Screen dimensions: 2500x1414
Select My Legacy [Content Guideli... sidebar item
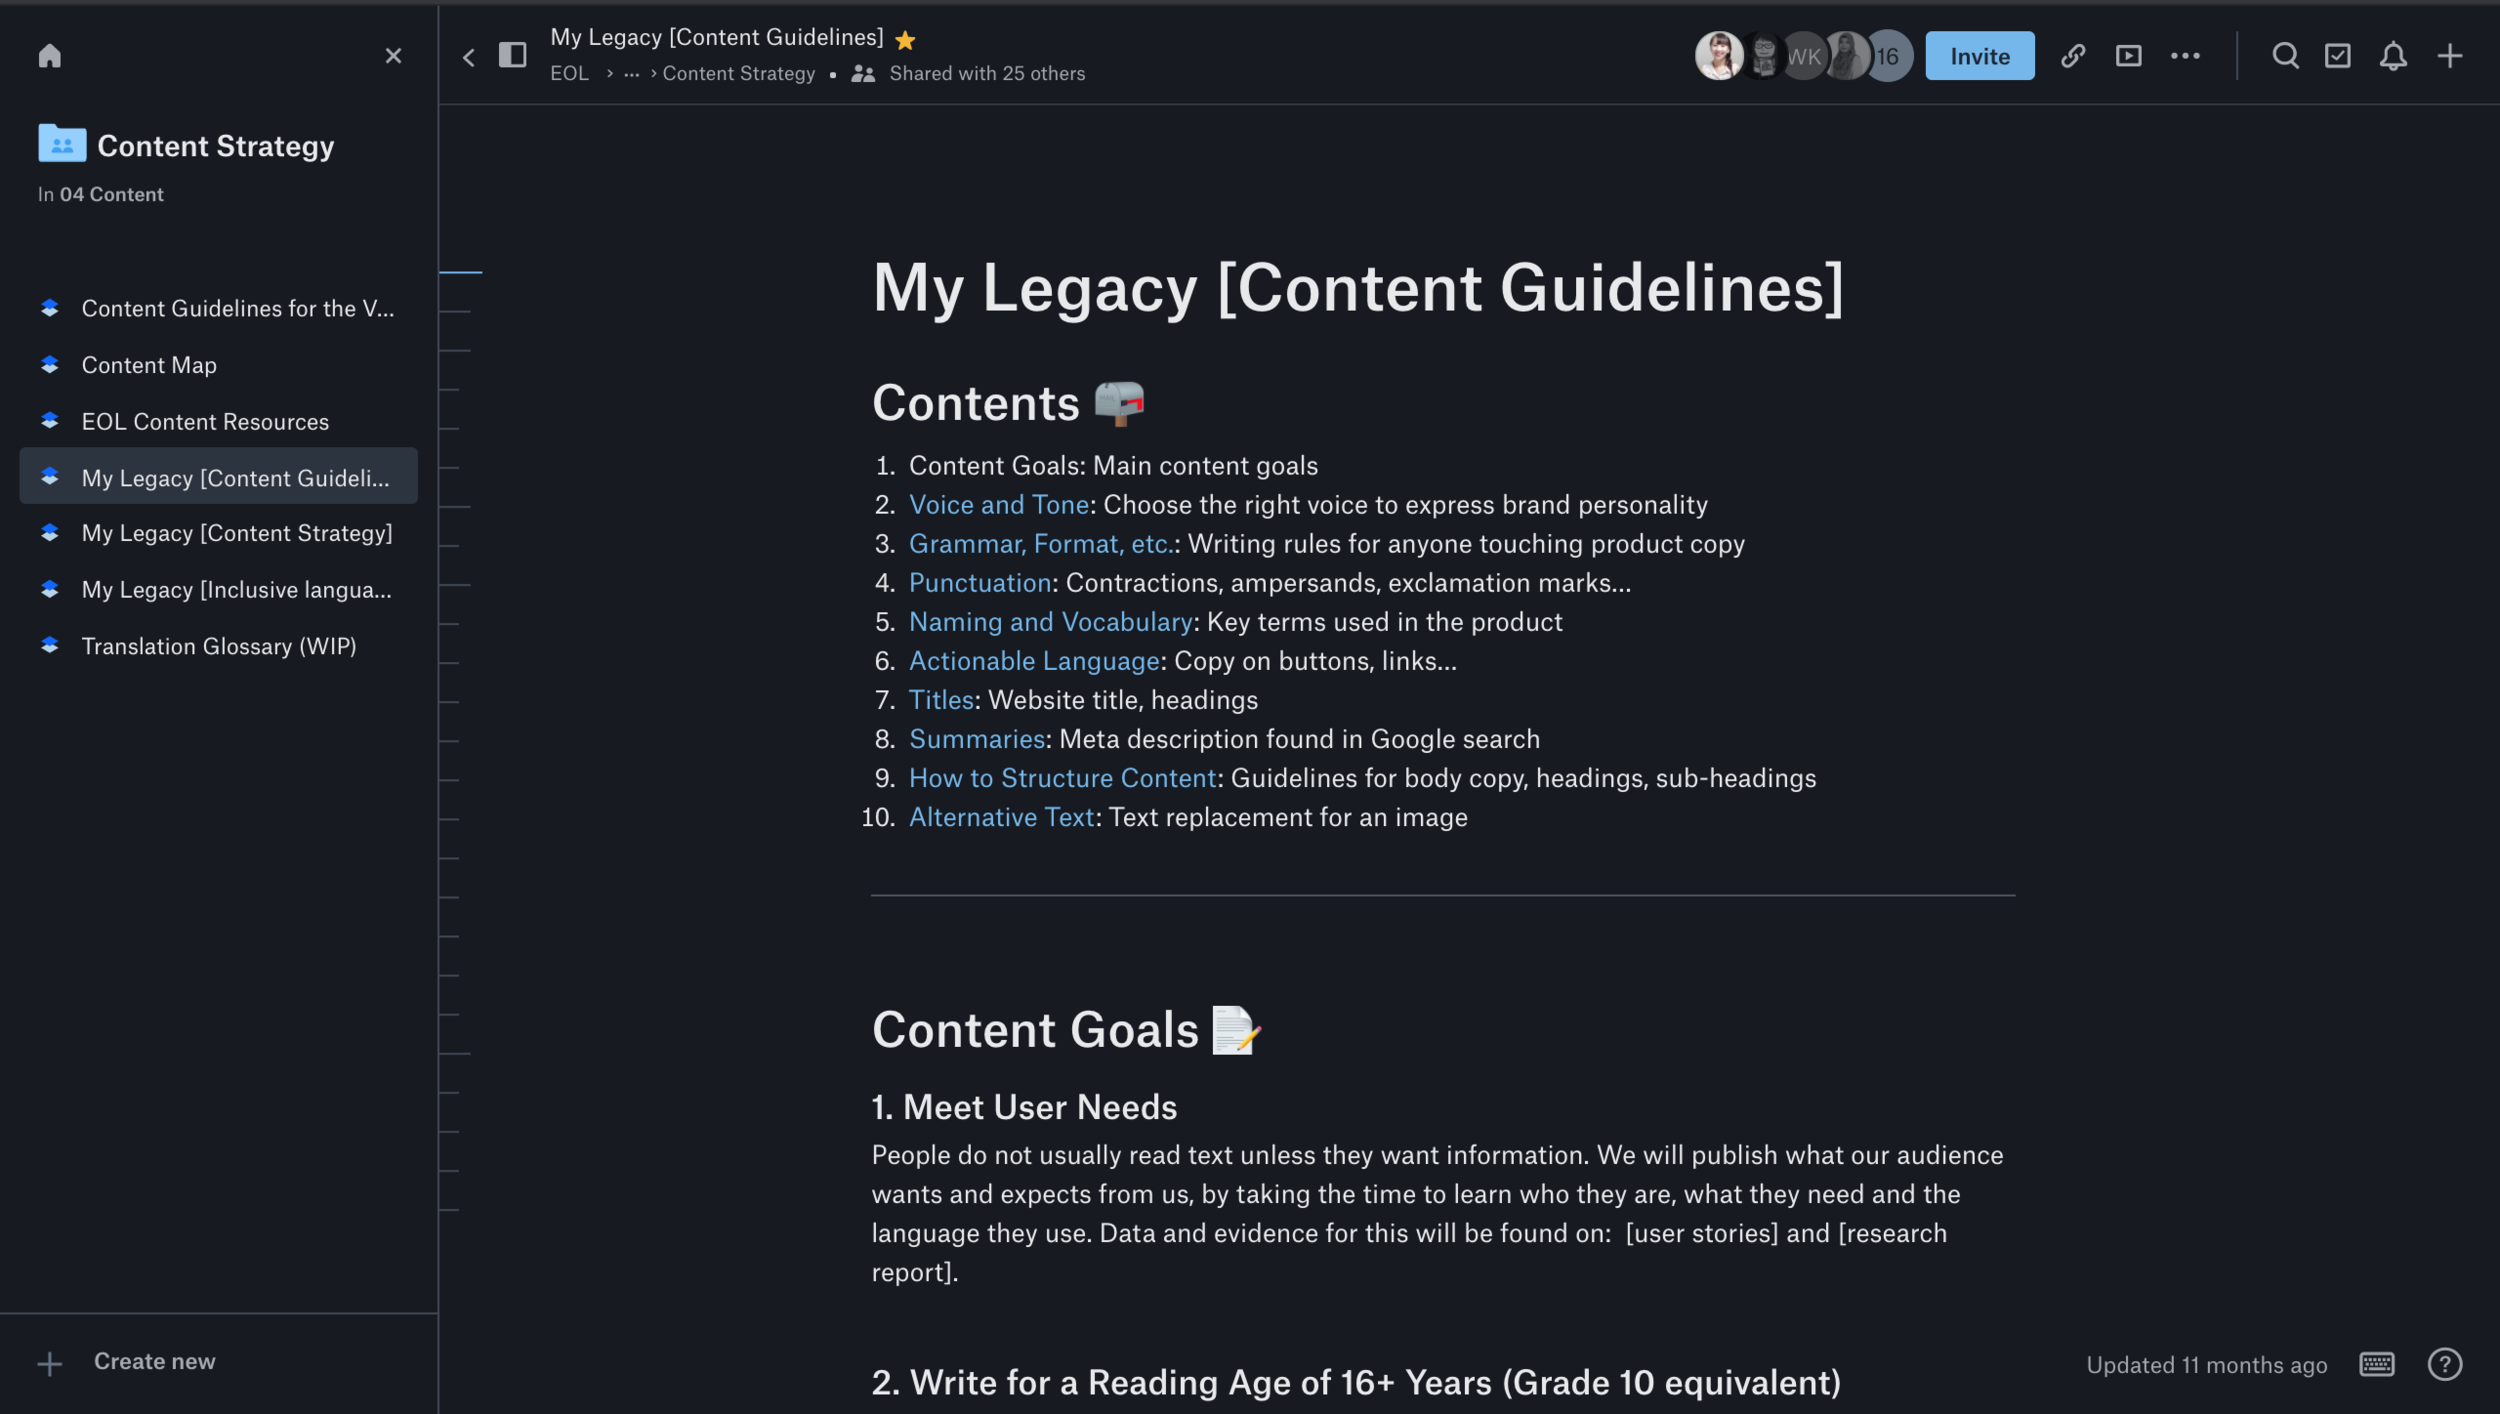click(x=219, y=477)
